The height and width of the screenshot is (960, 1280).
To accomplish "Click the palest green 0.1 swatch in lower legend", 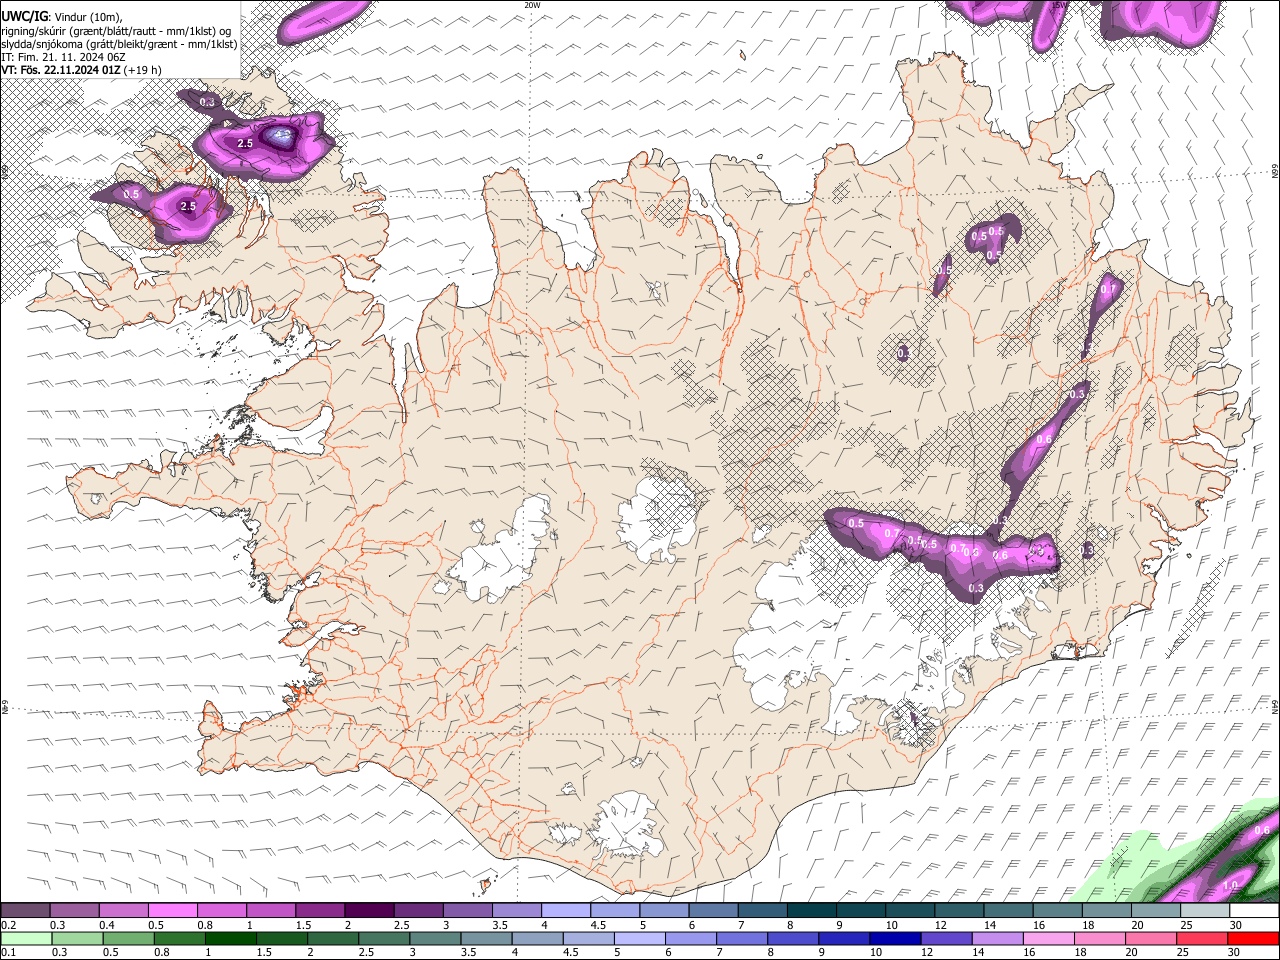I will (25, 938).
